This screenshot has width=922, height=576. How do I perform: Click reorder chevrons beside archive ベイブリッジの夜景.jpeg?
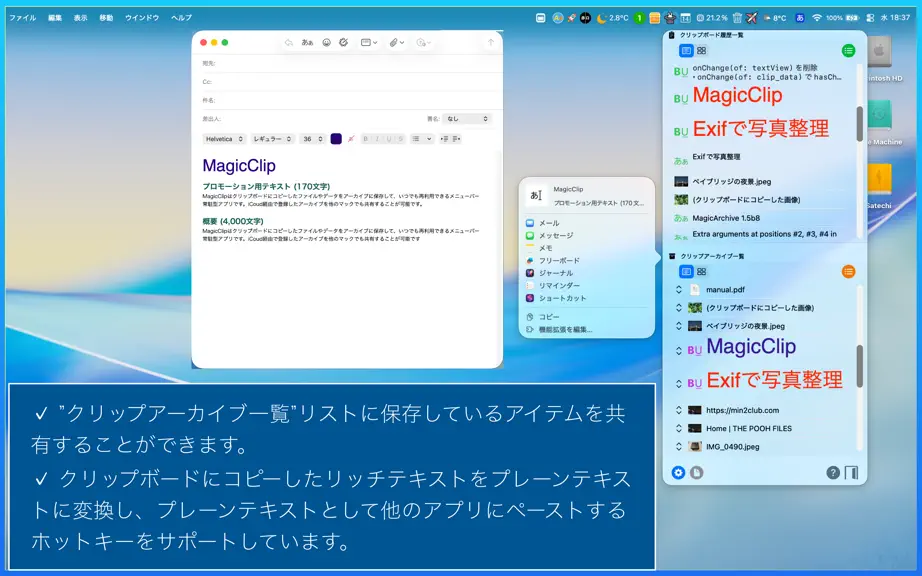coord(679,326)
